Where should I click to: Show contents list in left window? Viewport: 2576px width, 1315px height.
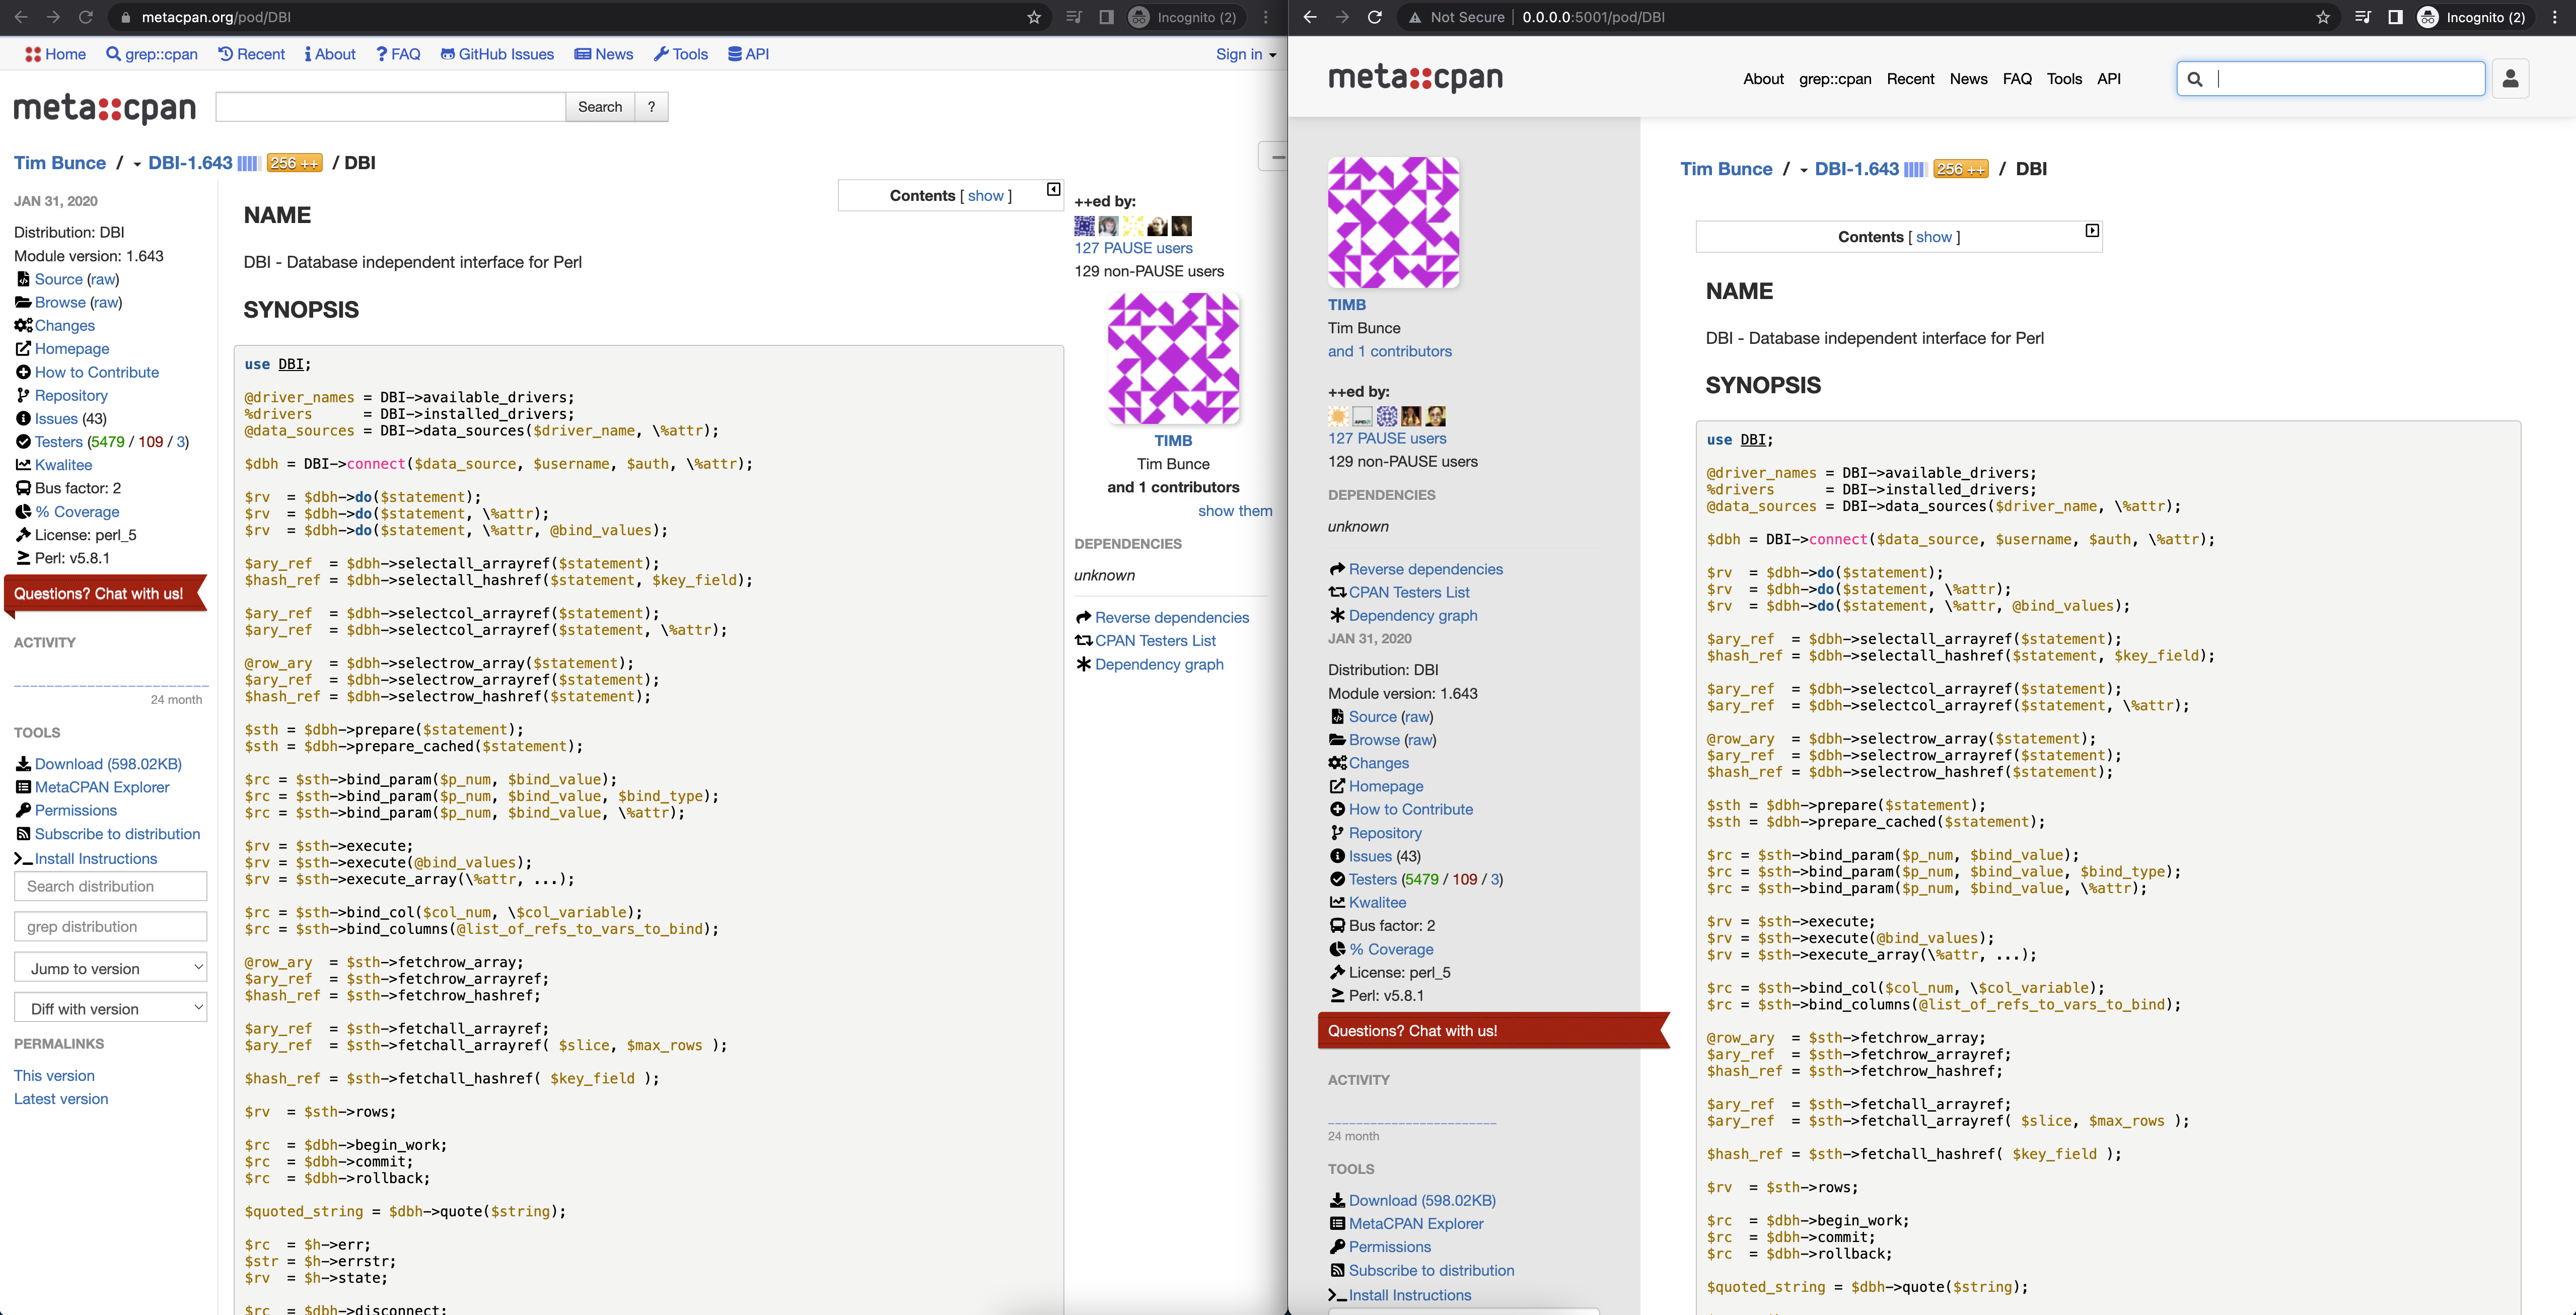pyautogui.click(x=985, y=196)
